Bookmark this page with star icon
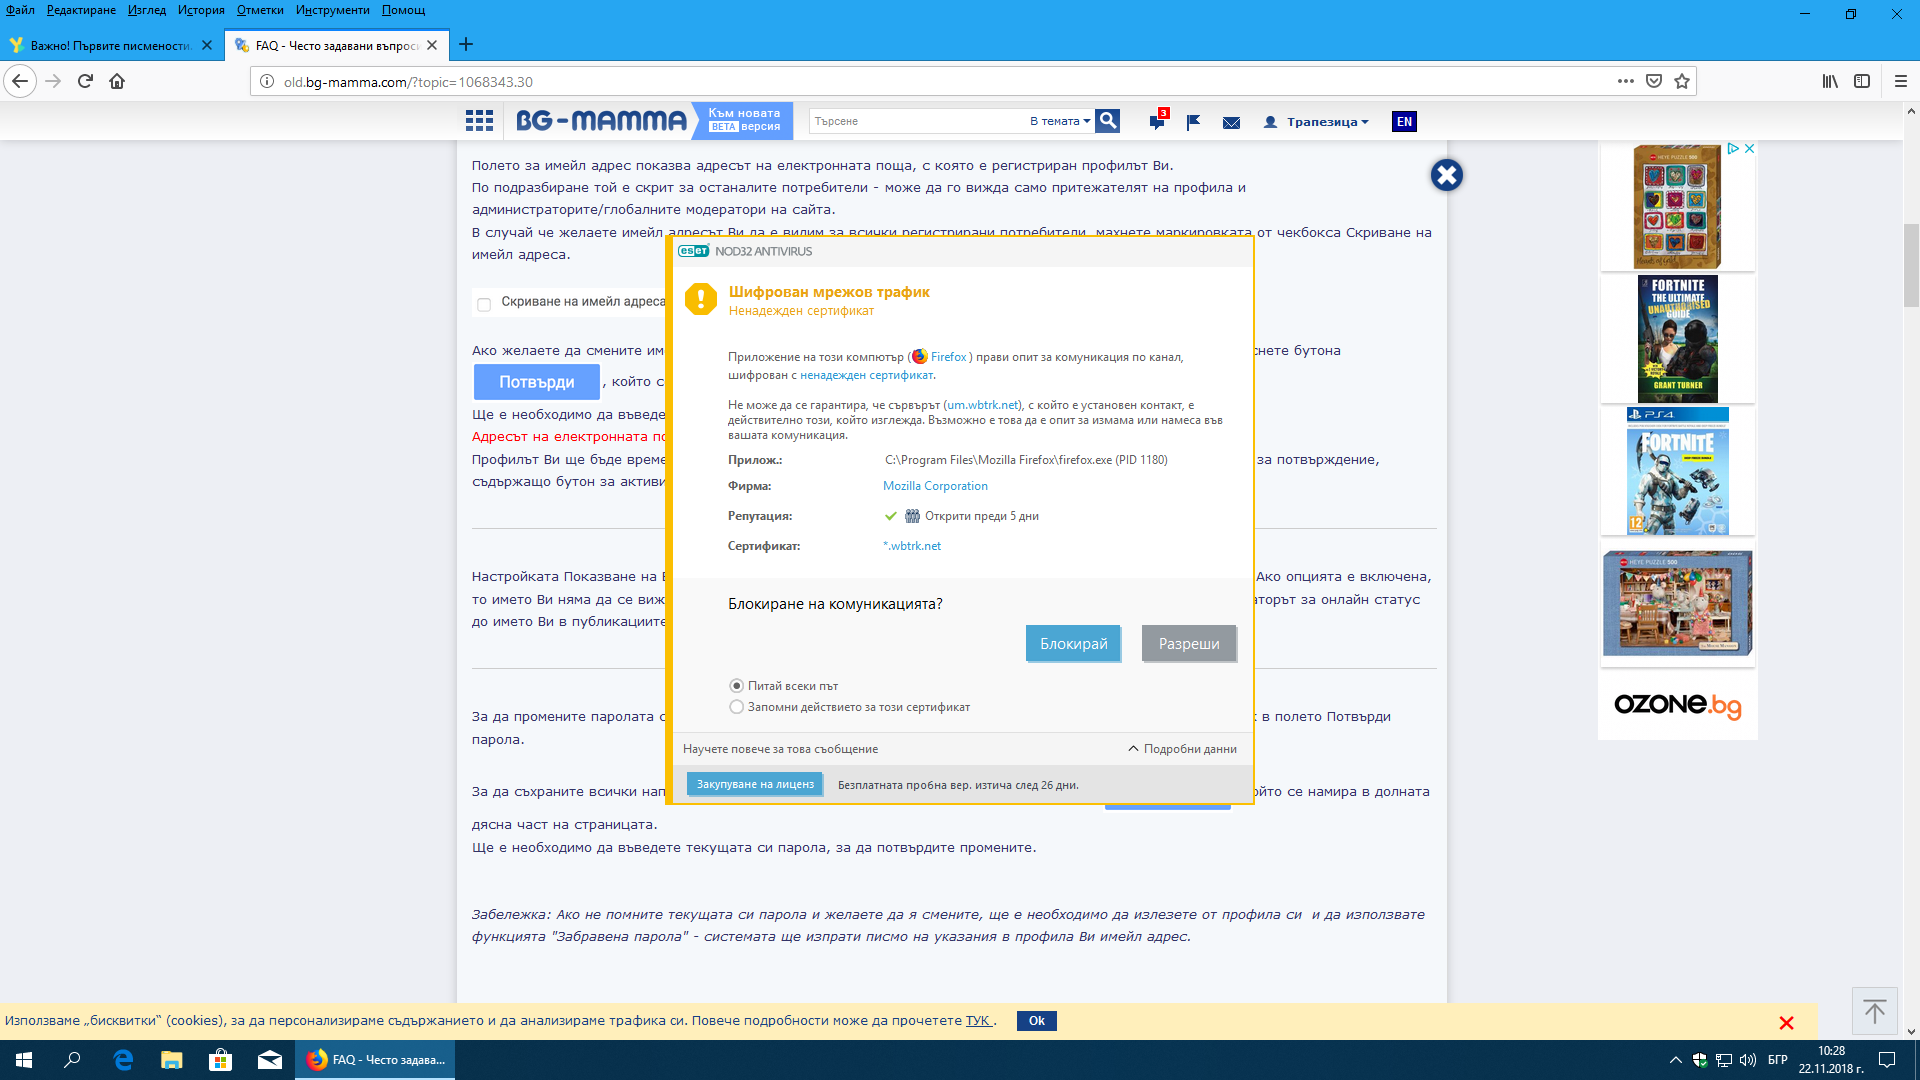 (x=1682, y=81)
